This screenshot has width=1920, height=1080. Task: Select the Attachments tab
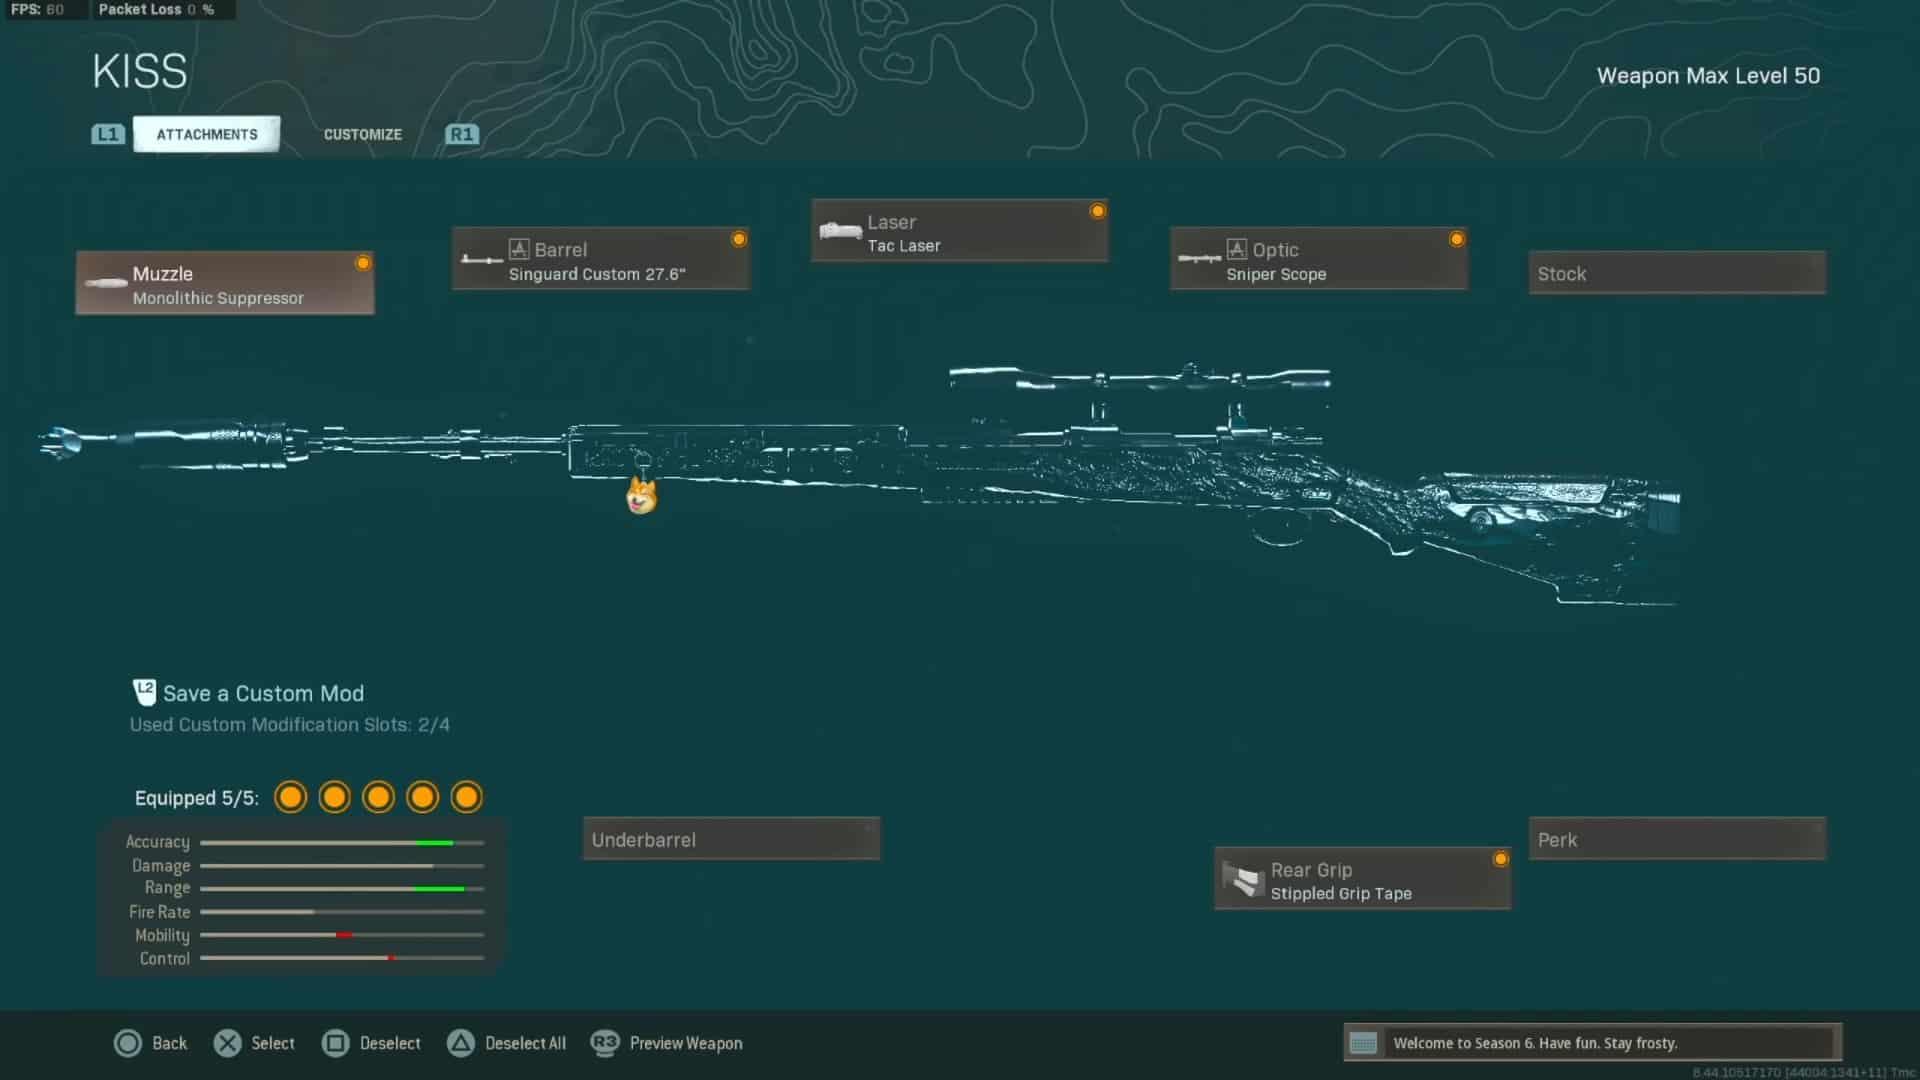[x=206, y=134]
